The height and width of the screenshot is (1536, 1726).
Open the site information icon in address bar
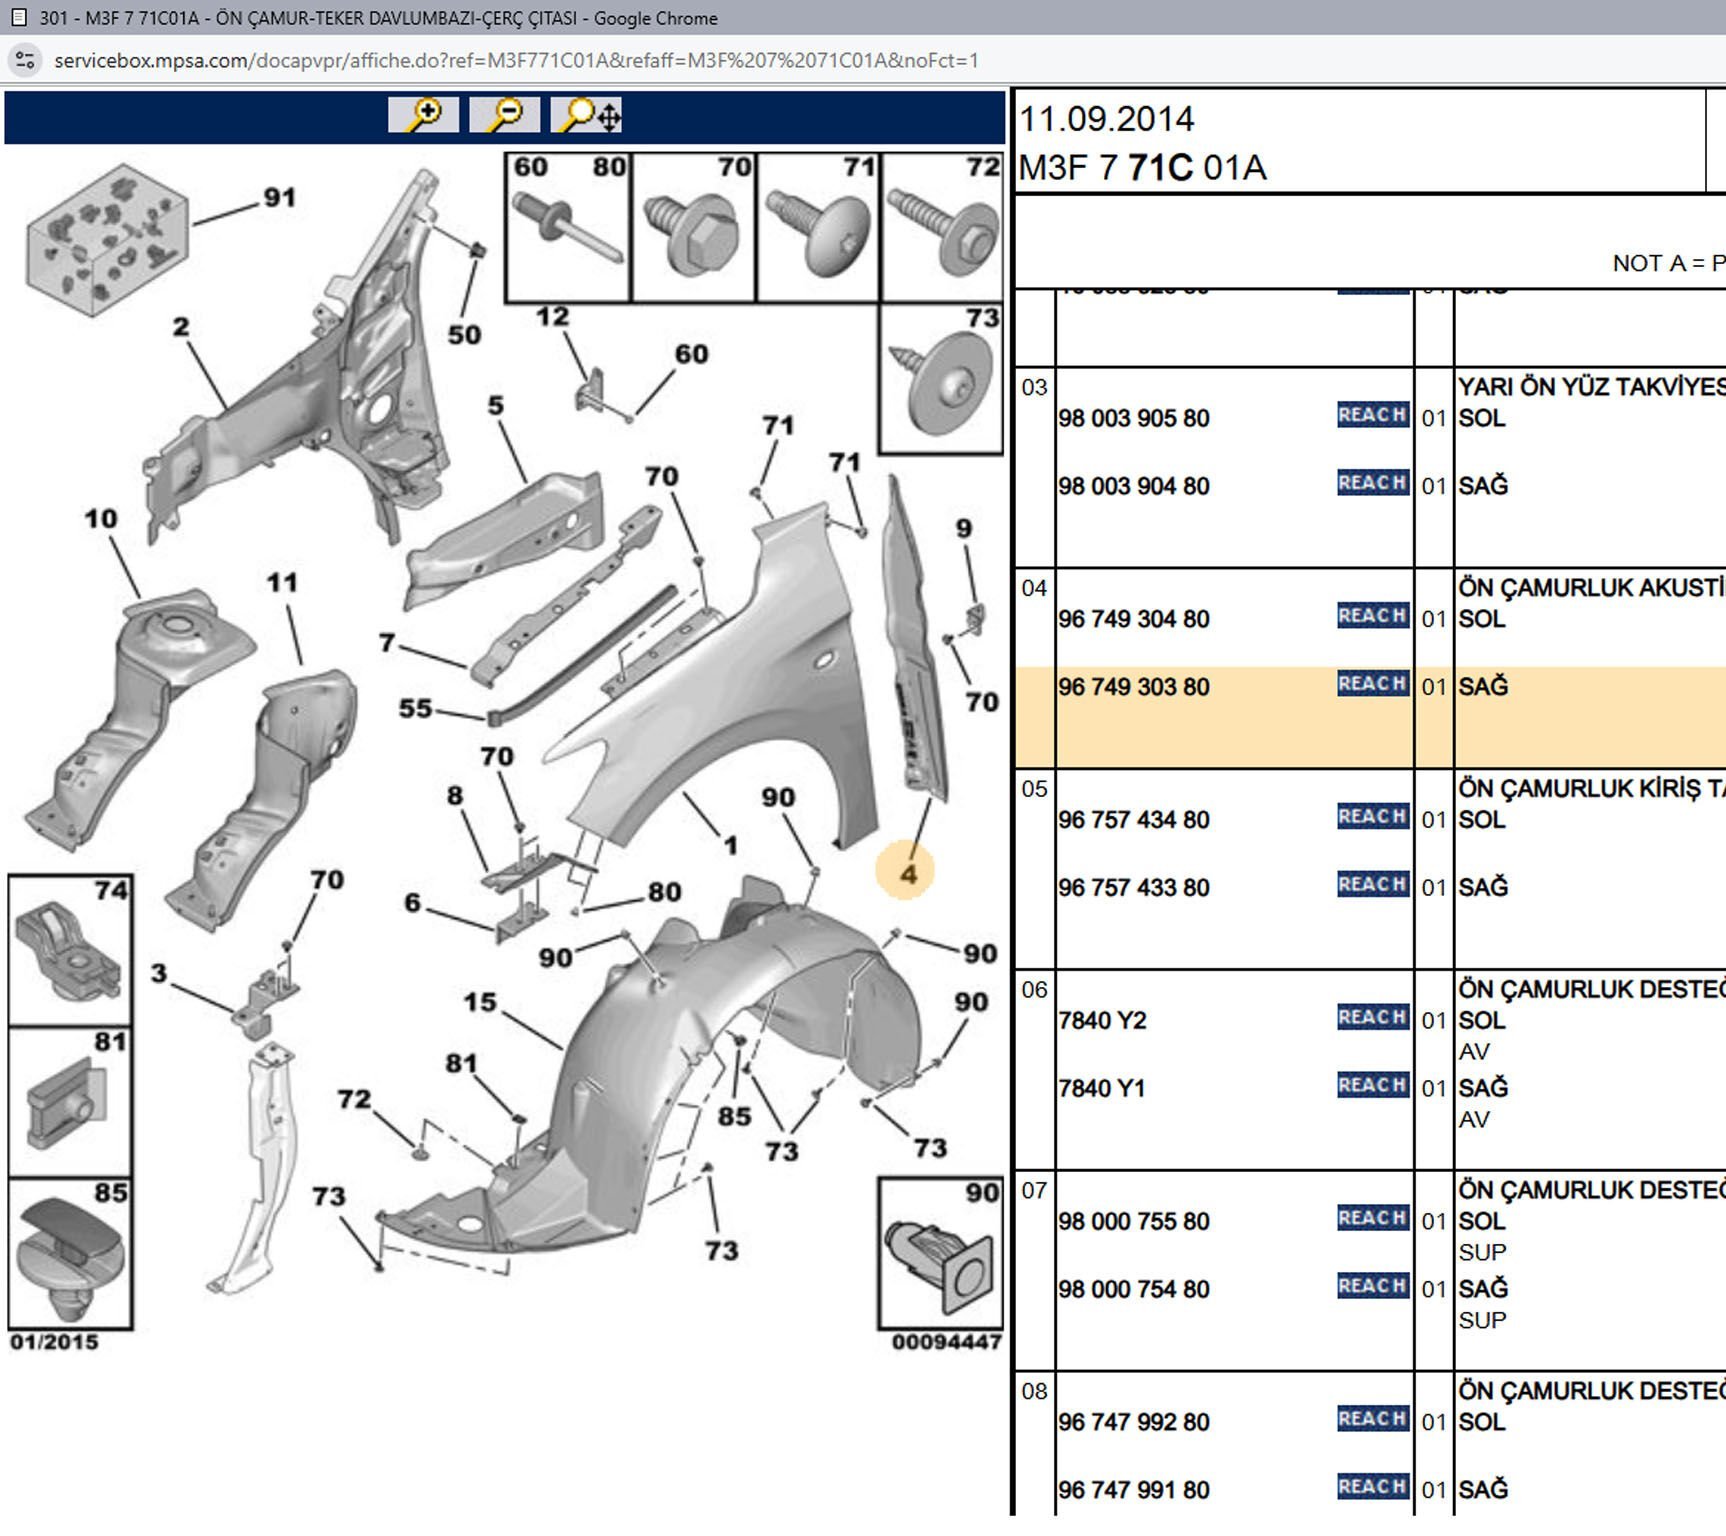(25, 60)
